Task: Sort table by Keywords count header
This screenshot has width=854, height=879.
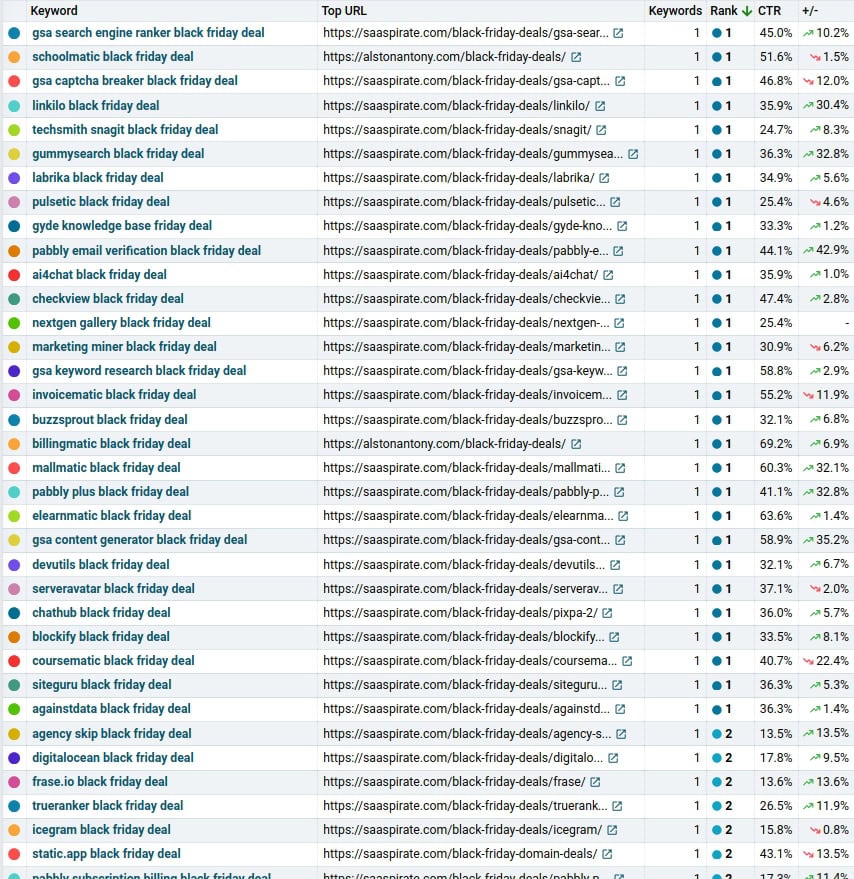Action: (x=675, y=11)
